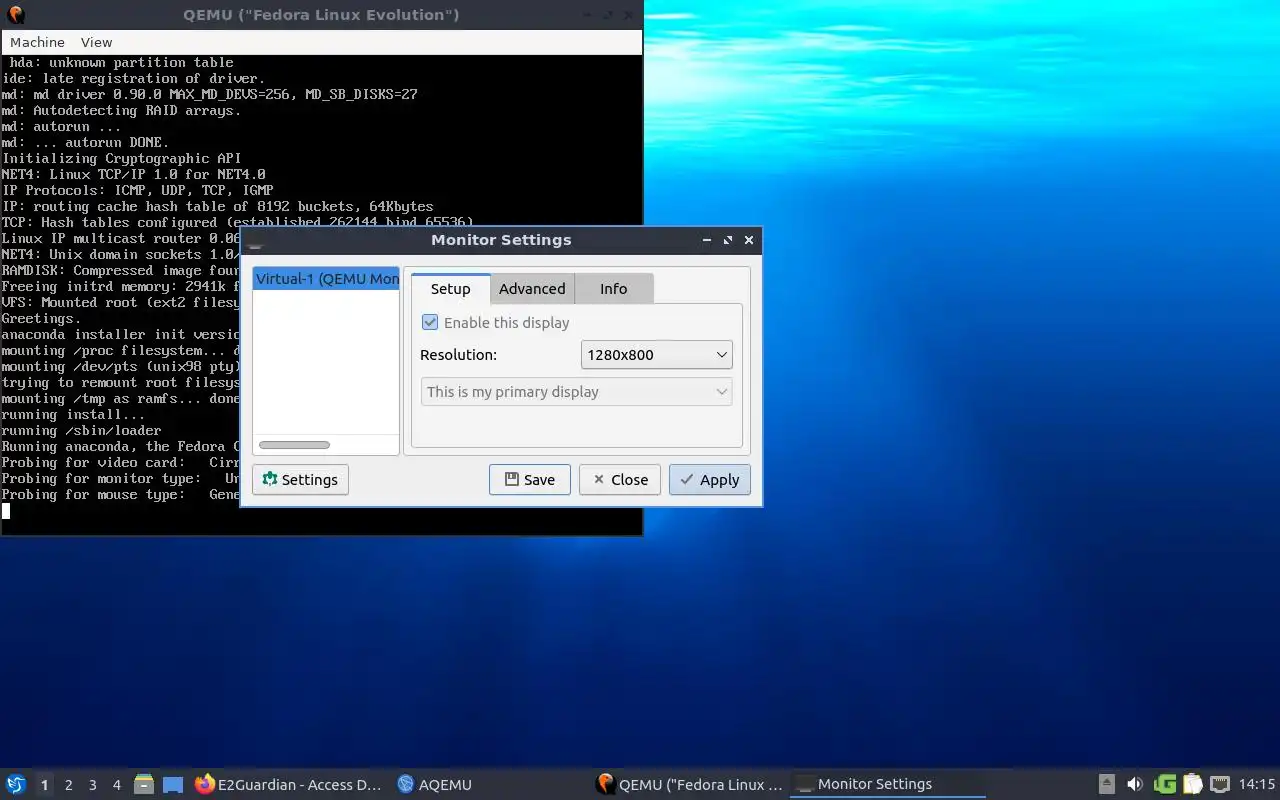Click the network connection tray icon
Image resolution: width=1280 pixels, height=800 pixels.
1220,785
